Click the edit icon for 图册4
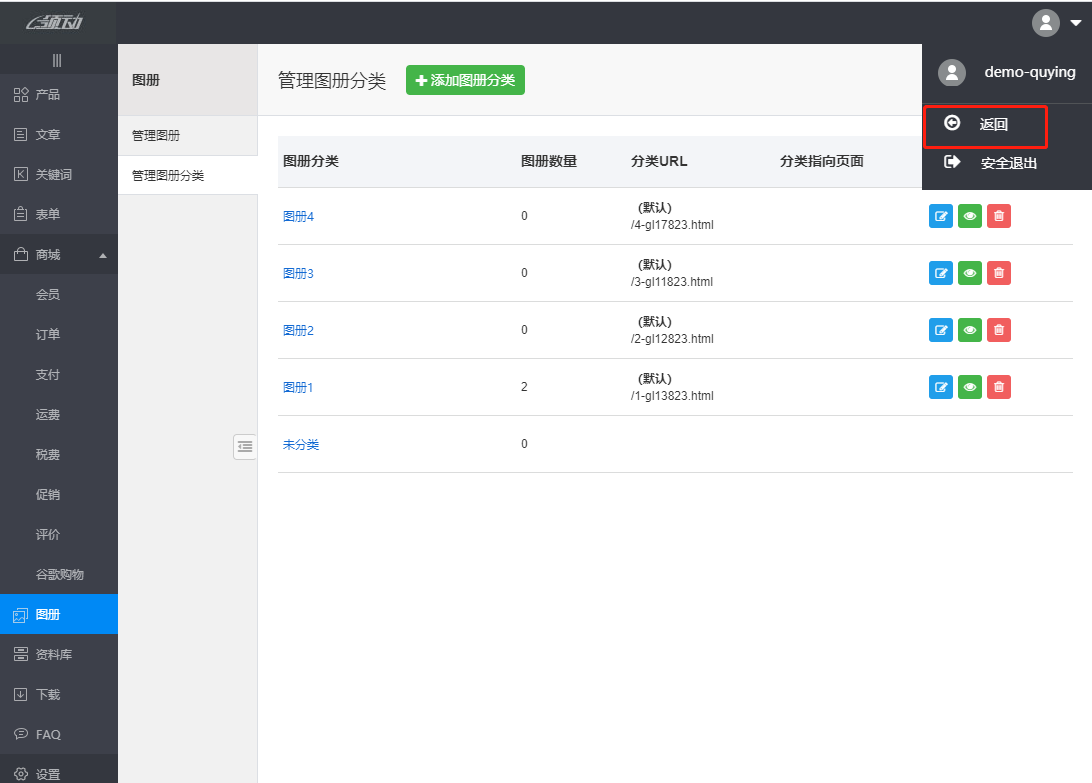Screen dimensions: 1092x783 (x=940, y=216)
